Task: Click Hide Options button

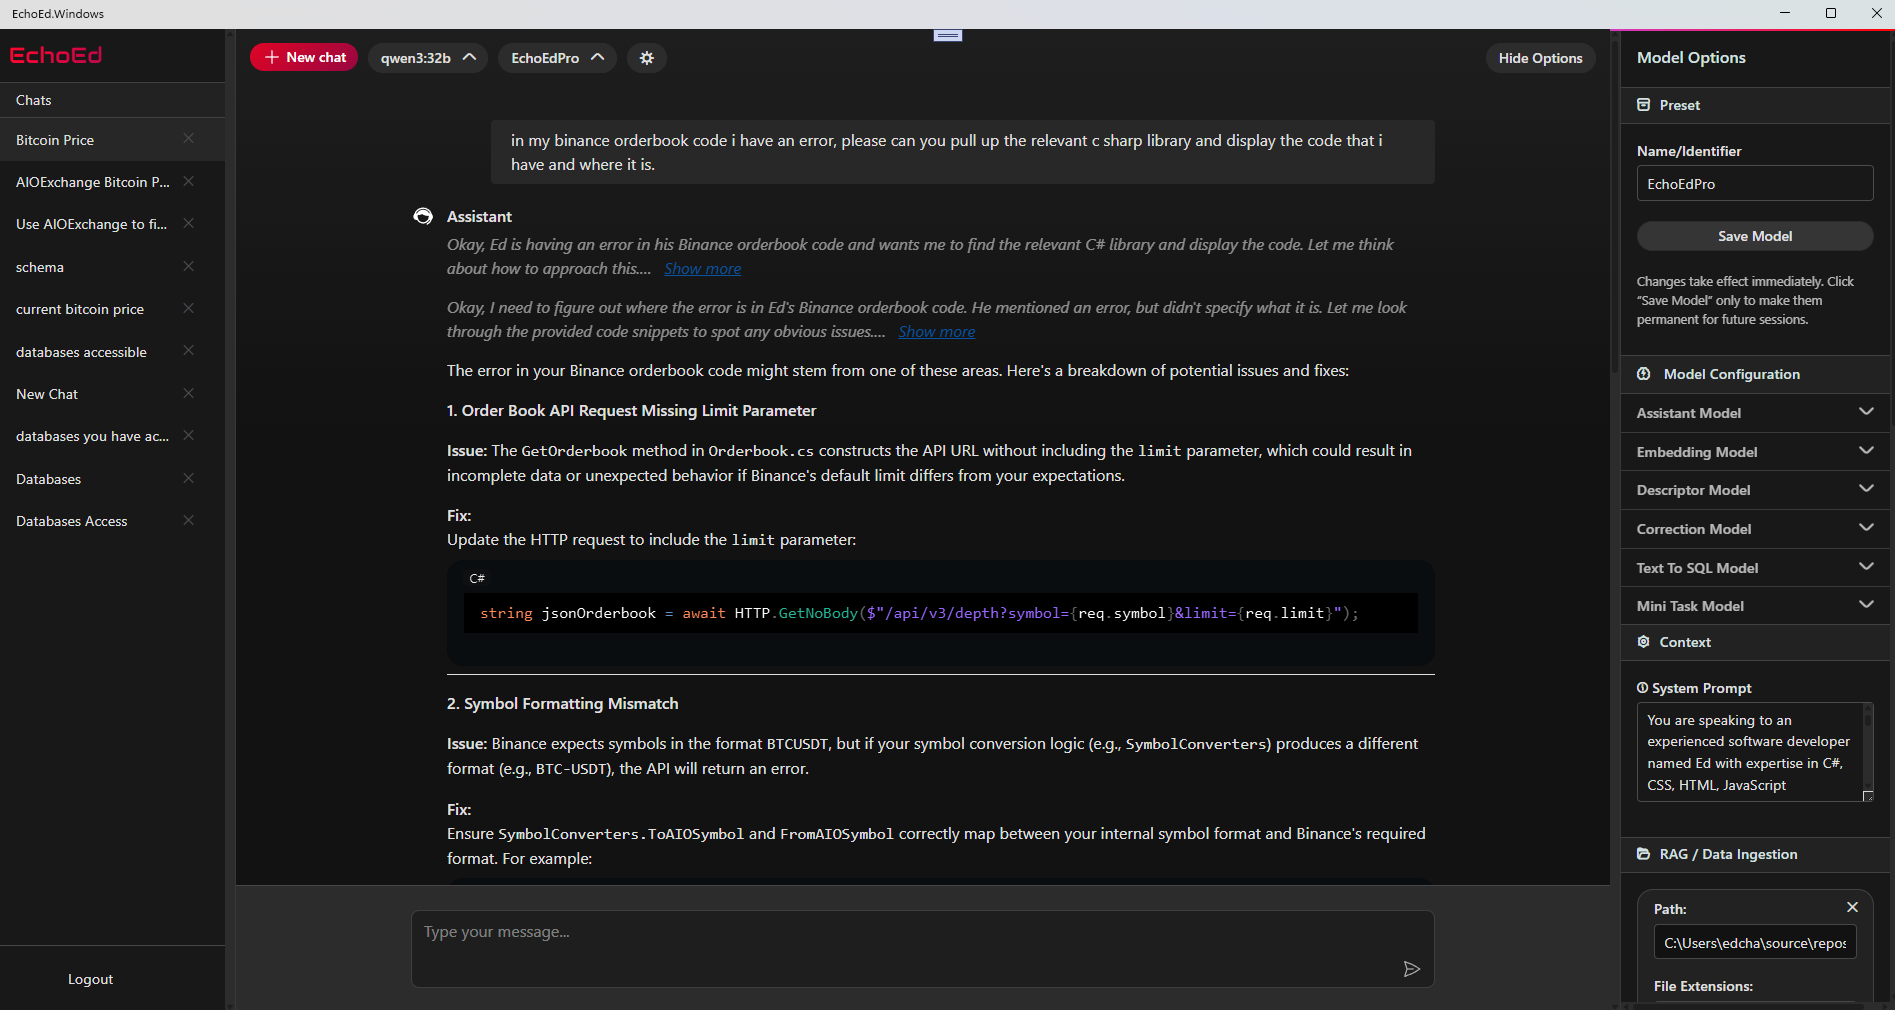Action: (x=1540, y=58)
